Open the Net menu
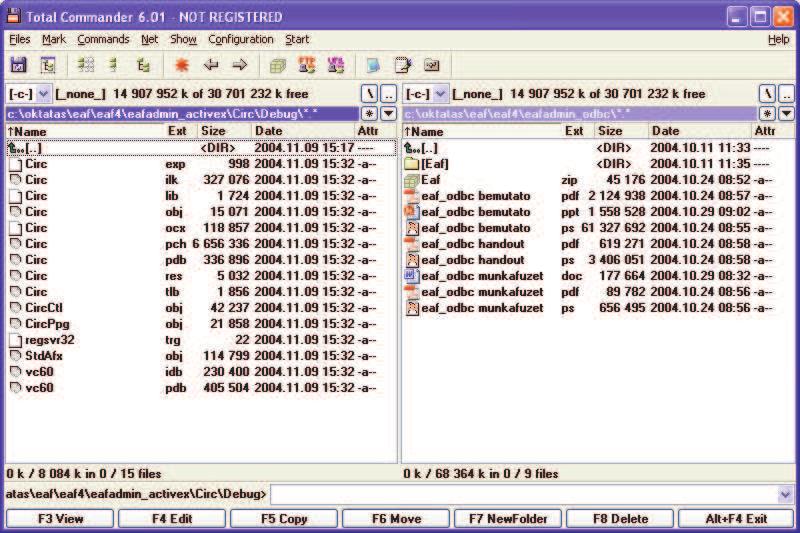 pos(149,39)
